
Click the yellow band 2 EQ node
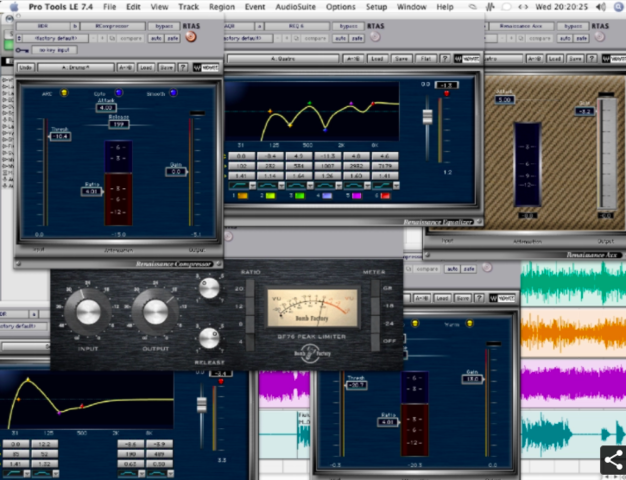290,125
